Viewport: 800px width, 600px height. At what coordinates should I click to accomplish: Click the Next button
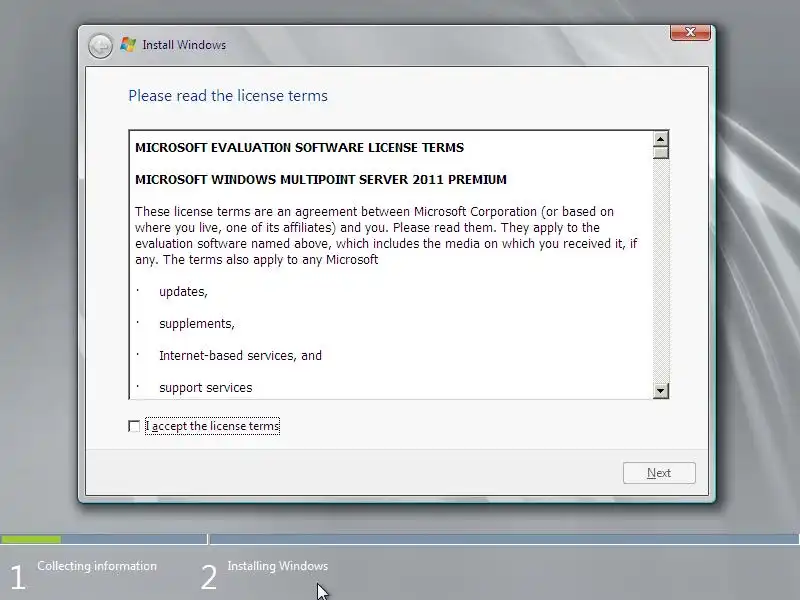coord(659,473)
